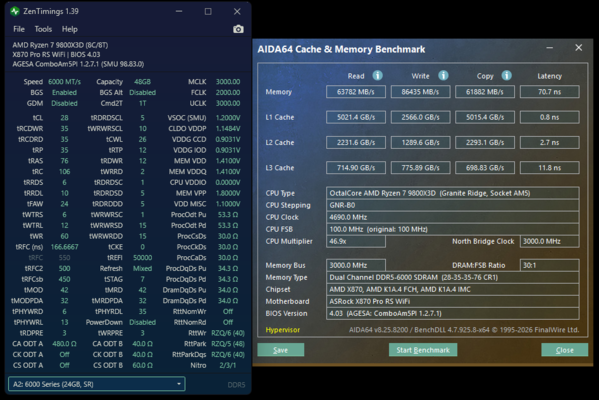
Task: Maximize the ZenTimings window
Action: pos(208,11)
